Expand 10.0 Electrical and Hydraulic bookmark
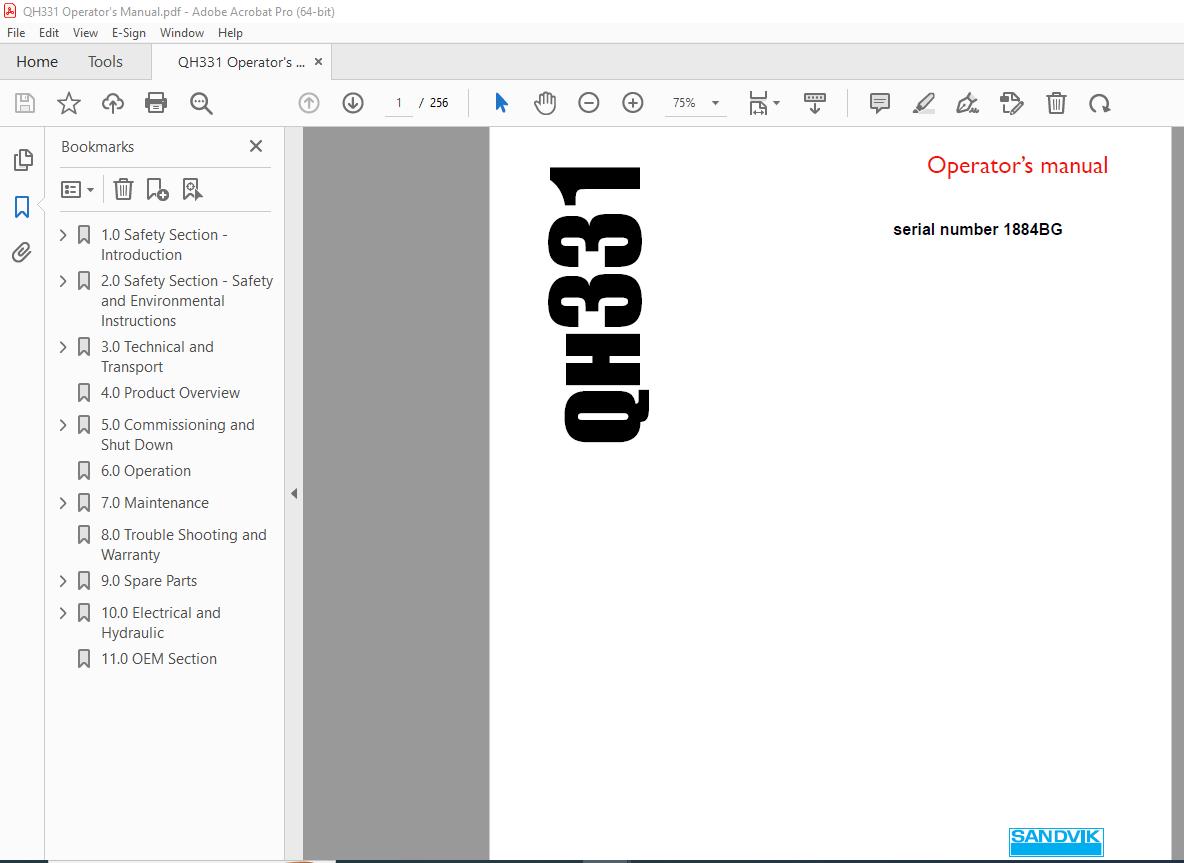Viewport: 1184px width, 863px height. [63, 613]
